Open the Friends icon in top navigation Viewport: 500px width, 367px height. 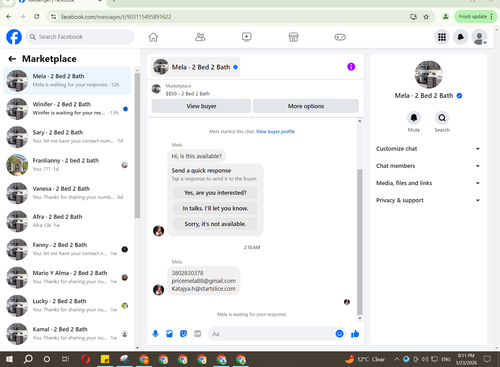pyautogui.click(x=200, y=37)
